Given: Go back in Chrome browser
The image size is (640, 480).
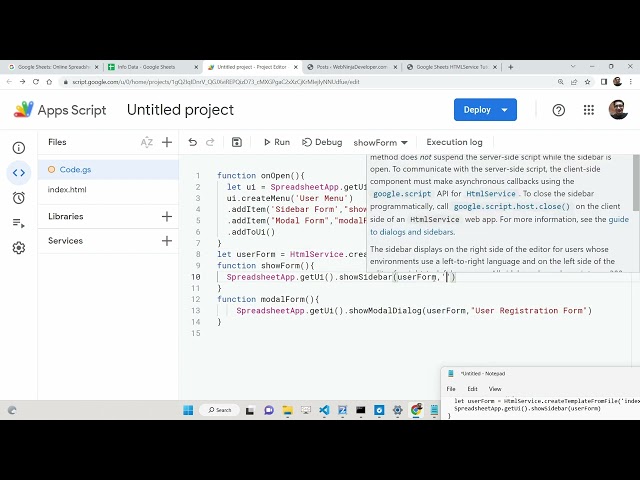Looking at the screenshot, I should click(9, 82).
